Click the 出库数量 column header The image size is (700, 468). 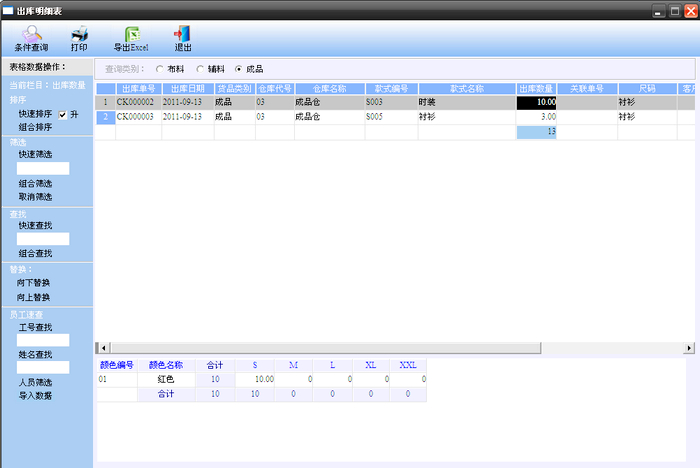pos(536,89)
